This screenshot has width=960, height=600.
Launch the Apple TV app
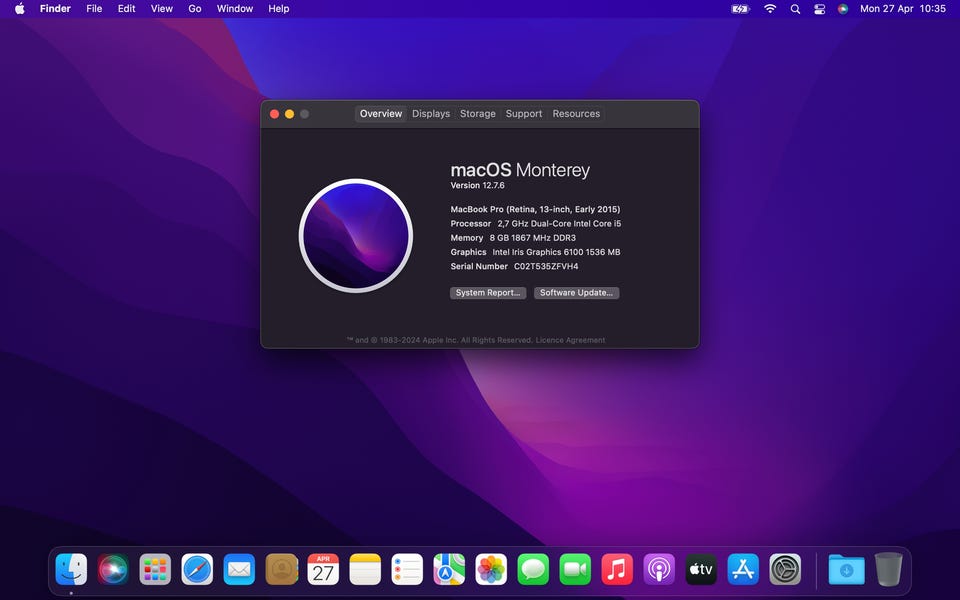tap(701, 569)
